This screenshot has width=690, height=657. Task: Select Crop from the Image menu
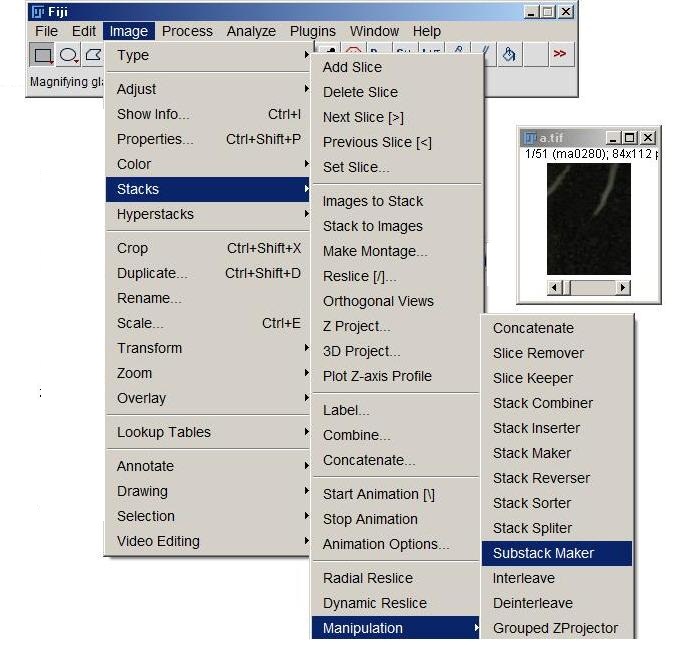[208, 248]
